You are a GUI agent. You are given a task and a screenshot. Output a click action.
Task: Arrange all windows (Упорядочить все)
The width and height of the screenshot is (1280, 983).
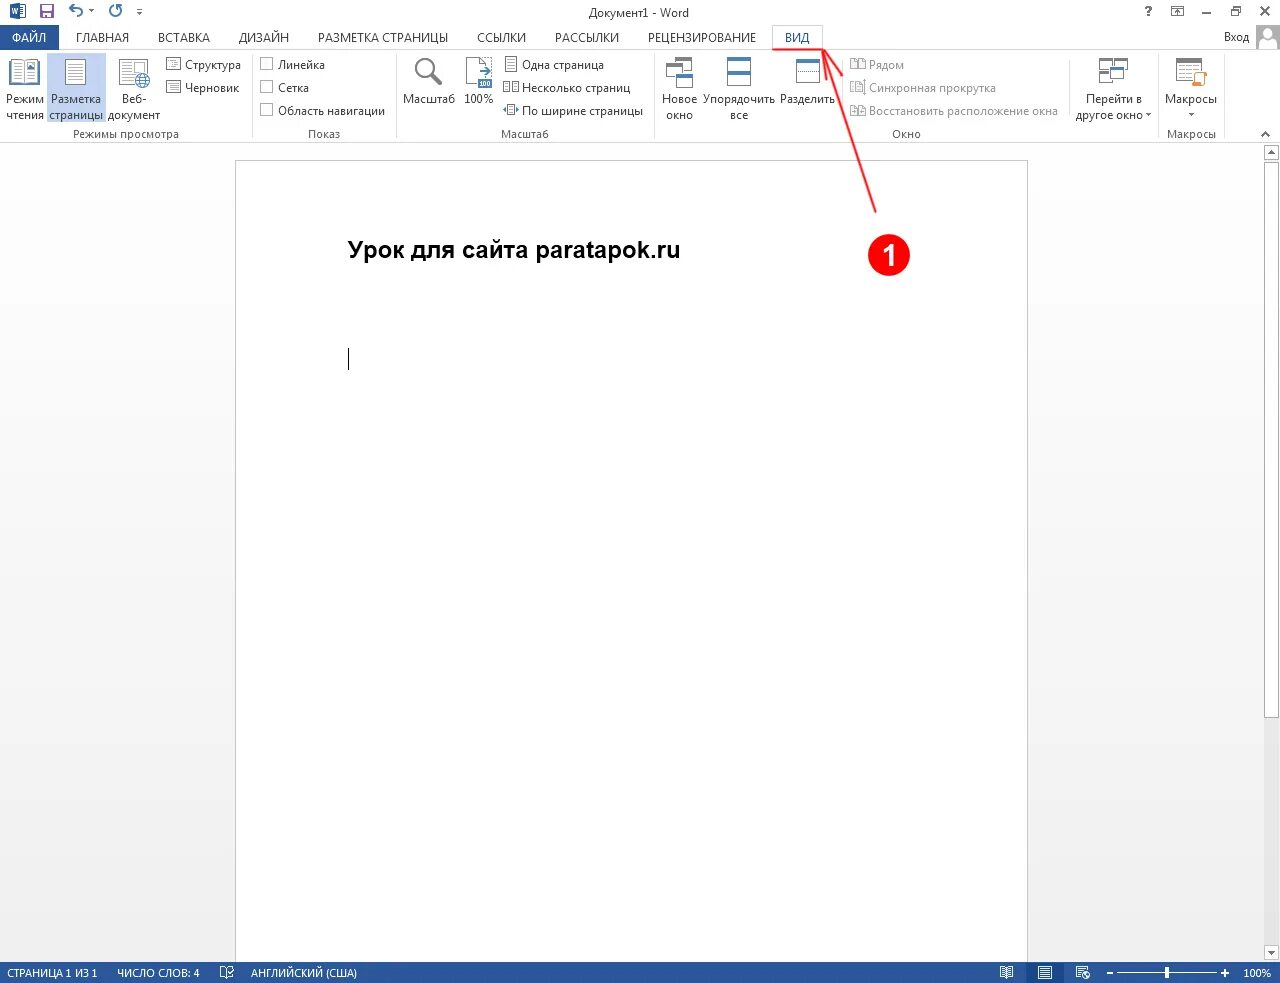pyautogui.click(x=739, y=89)
